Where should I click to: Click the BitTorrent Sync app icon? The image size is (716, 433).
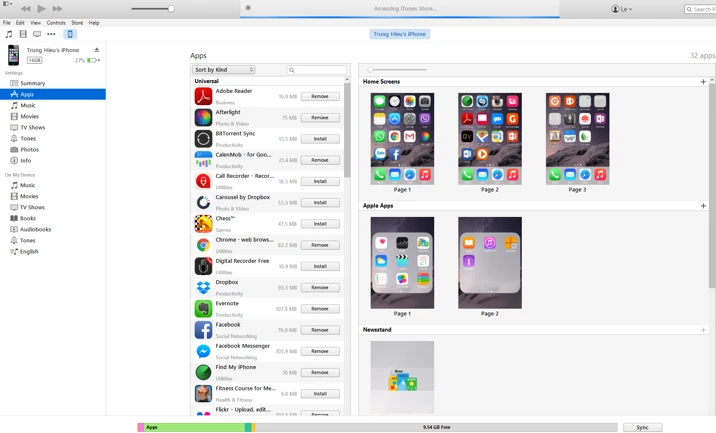(x=203, y=139)
